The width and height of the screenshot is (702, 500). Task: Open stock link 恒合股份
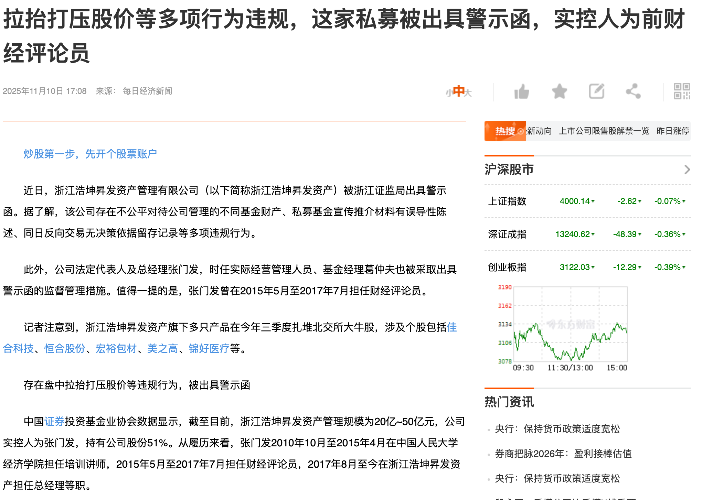click(x=64, y=348)
